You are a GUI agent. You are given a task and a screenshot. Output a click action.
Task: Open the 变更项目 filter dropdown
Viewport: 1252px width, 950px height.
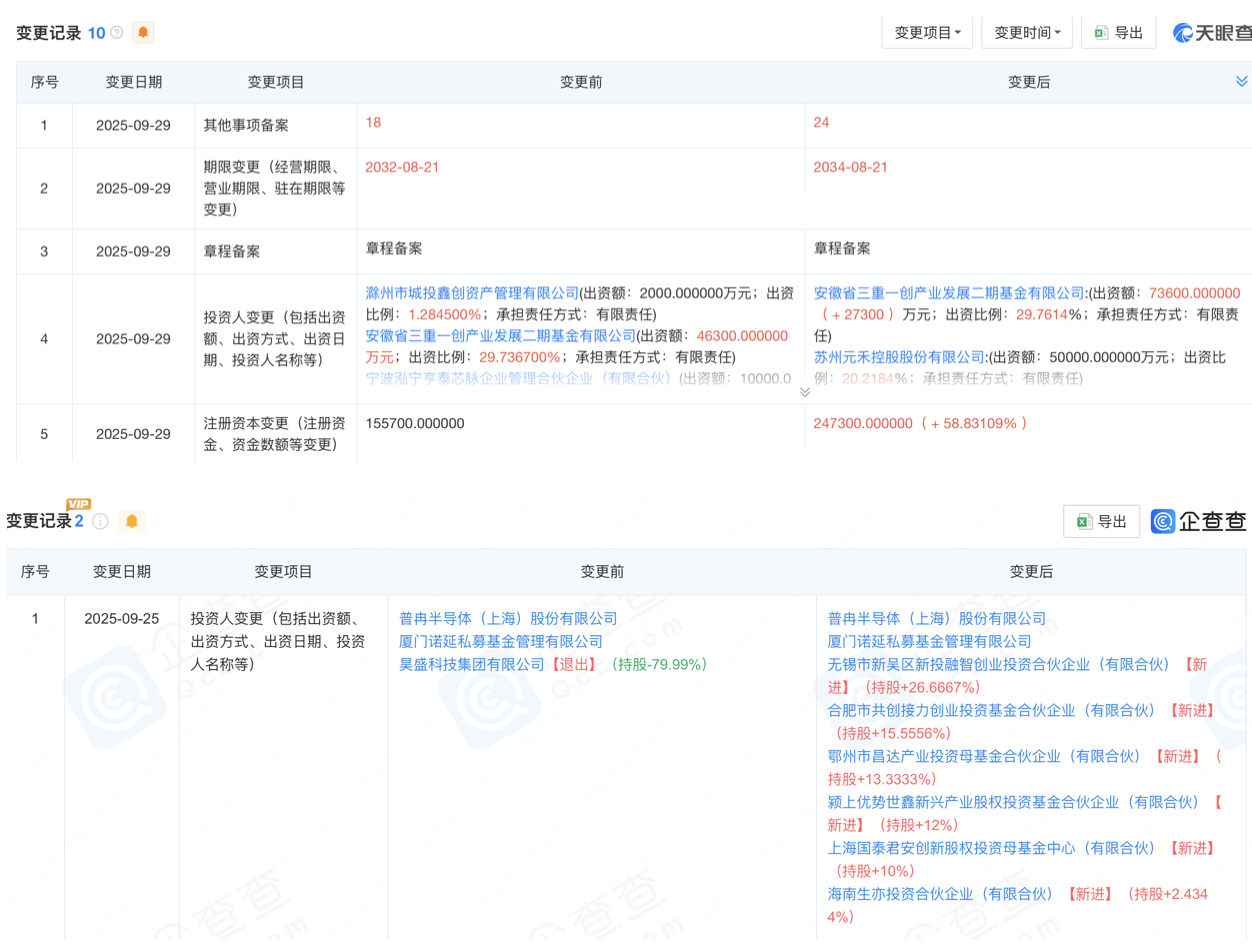click(926, 32)
